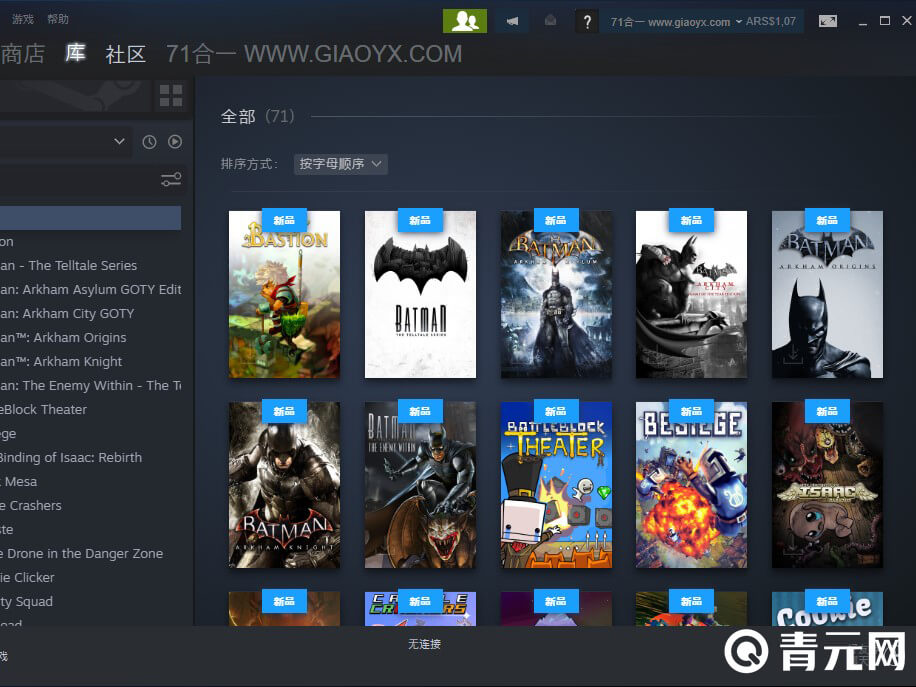Open Batman Telltale Series cover
This screenshot has width=916, height=687.
tap(420, 294)
